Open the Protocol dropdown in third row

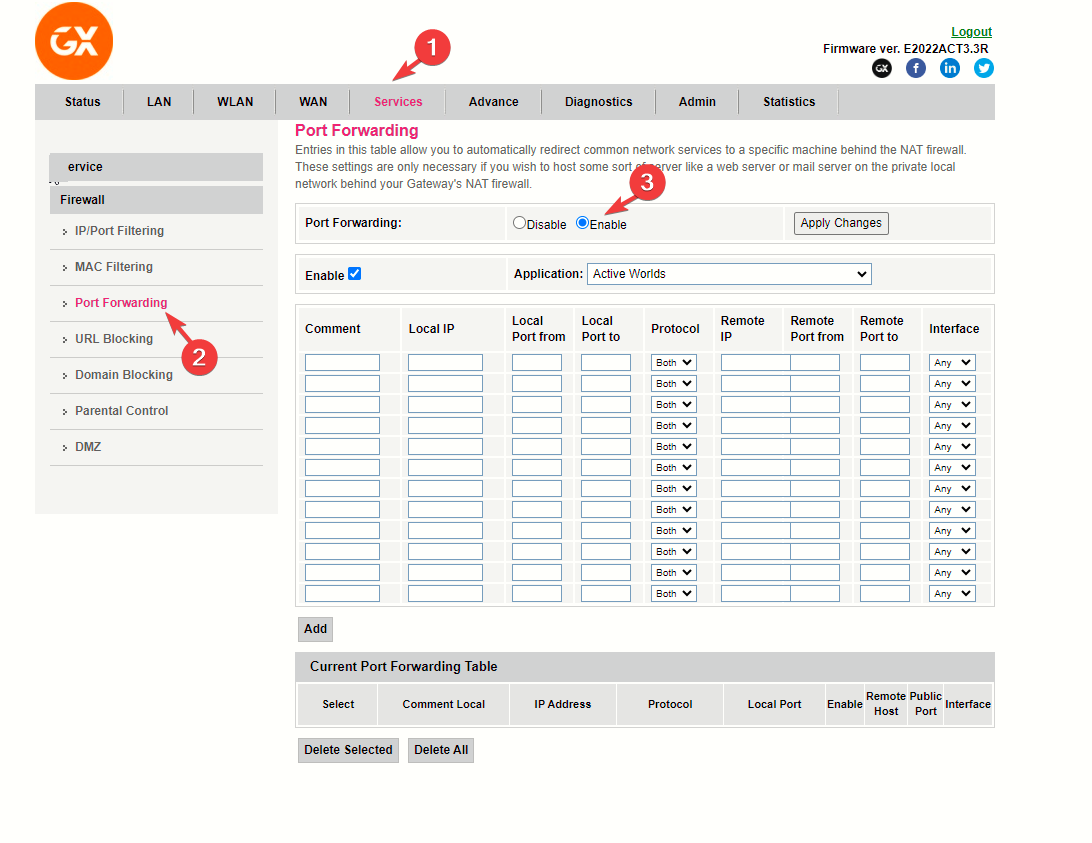point(673,404)
